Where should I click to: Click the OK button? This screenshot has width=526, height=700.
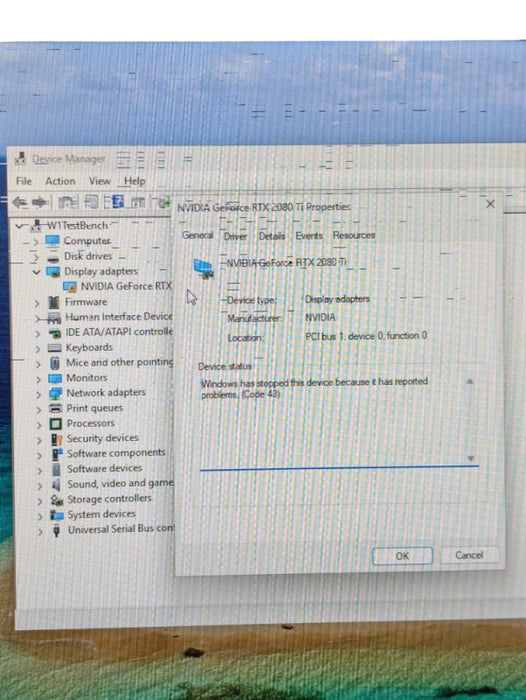point(402,556)
